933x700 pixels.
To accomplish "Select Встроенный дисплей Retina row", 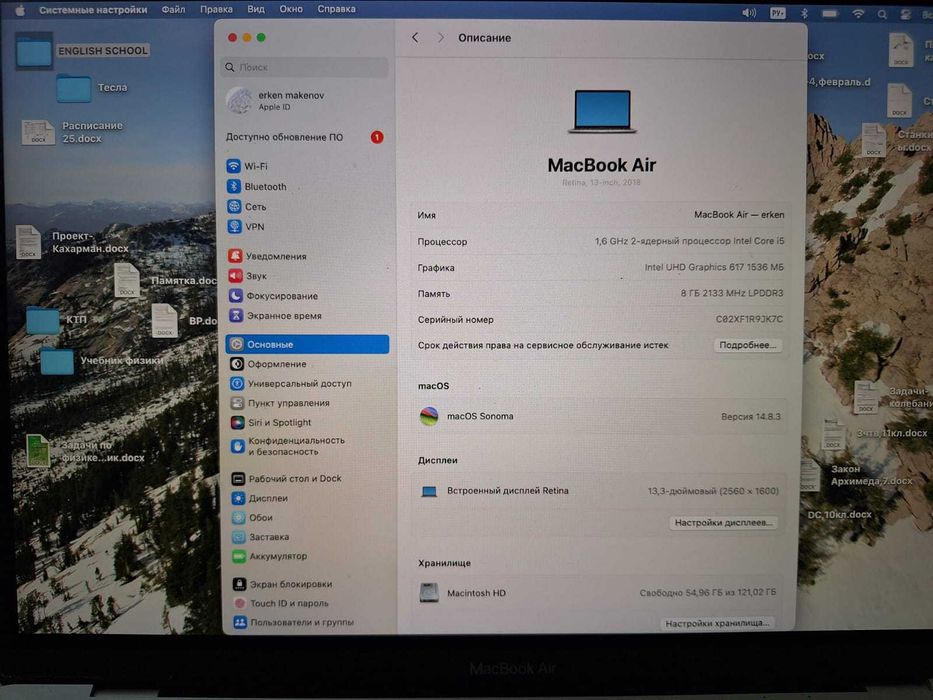I will click(x=600, y=491).
